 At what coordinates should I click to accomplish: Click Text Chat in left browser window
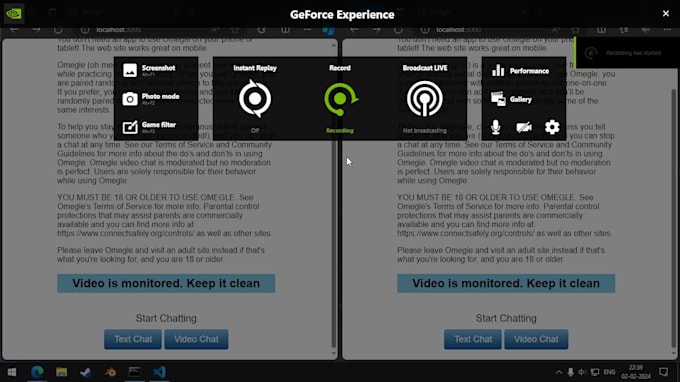[133, 339]
